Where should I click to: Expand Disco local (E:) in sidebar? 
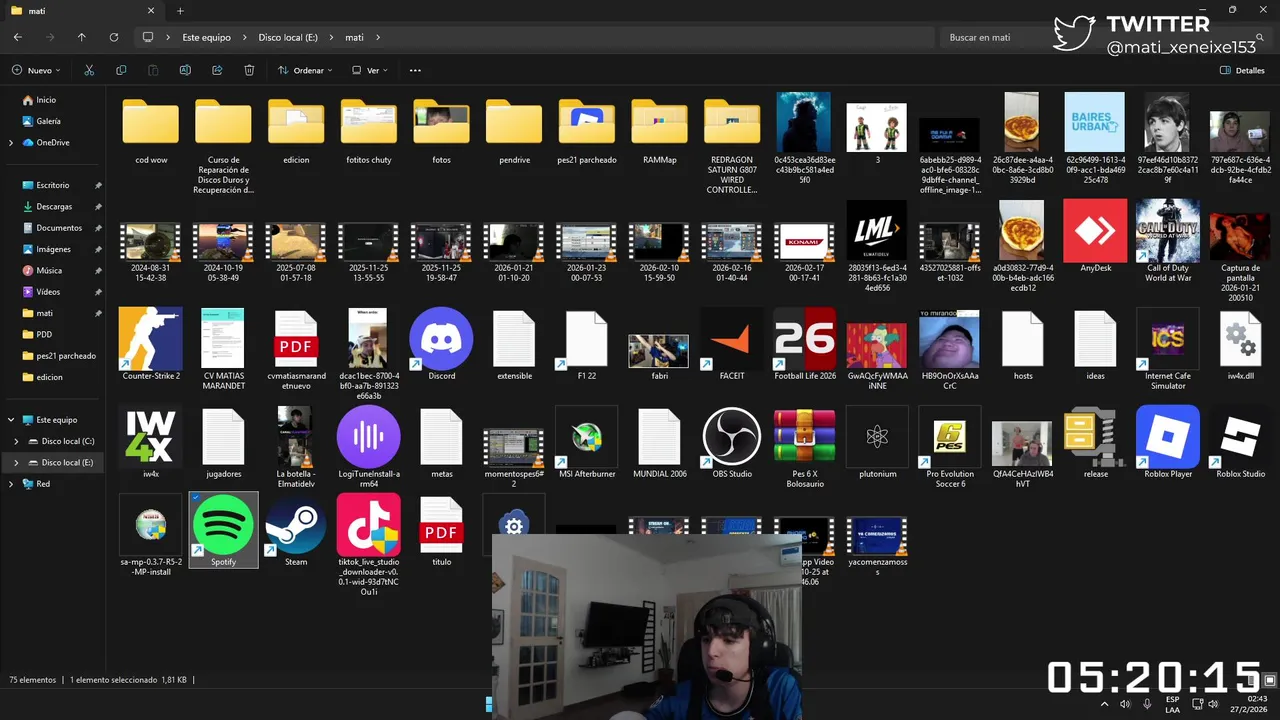coord(16,463)
